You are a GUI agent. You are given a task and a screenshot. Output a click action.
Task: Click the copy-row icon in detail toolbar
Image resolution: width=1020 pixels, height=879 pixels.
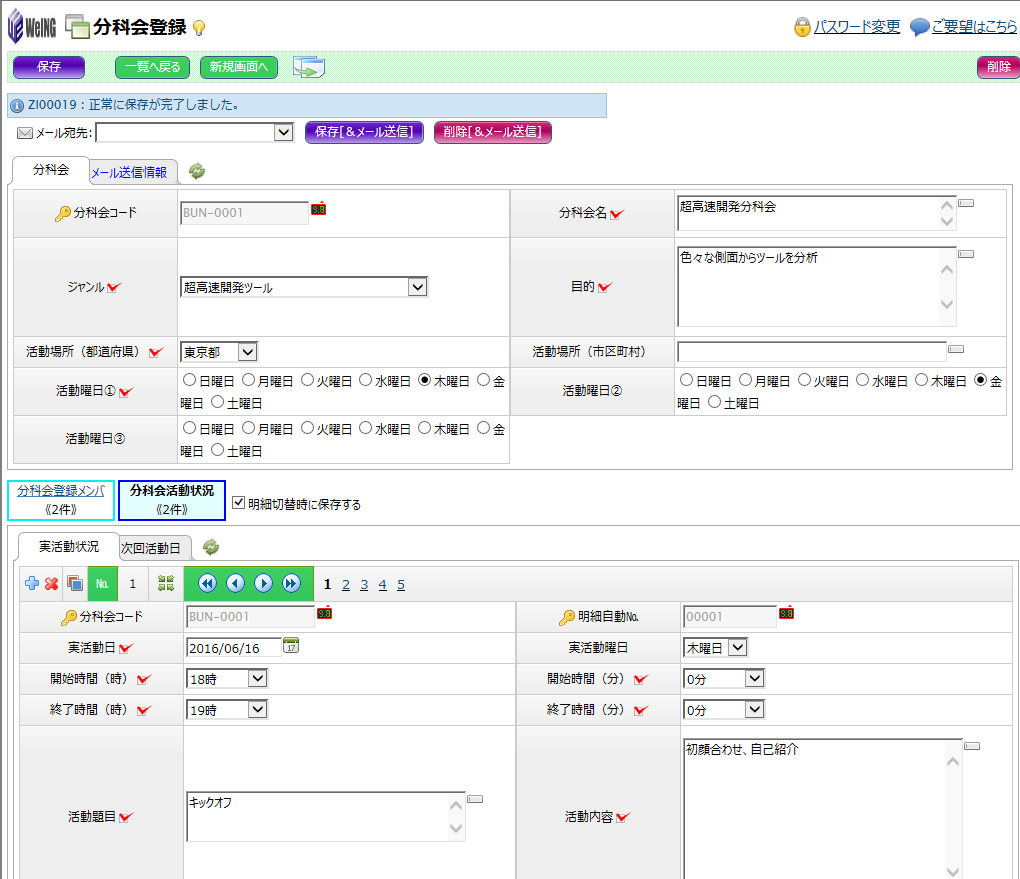74,583
